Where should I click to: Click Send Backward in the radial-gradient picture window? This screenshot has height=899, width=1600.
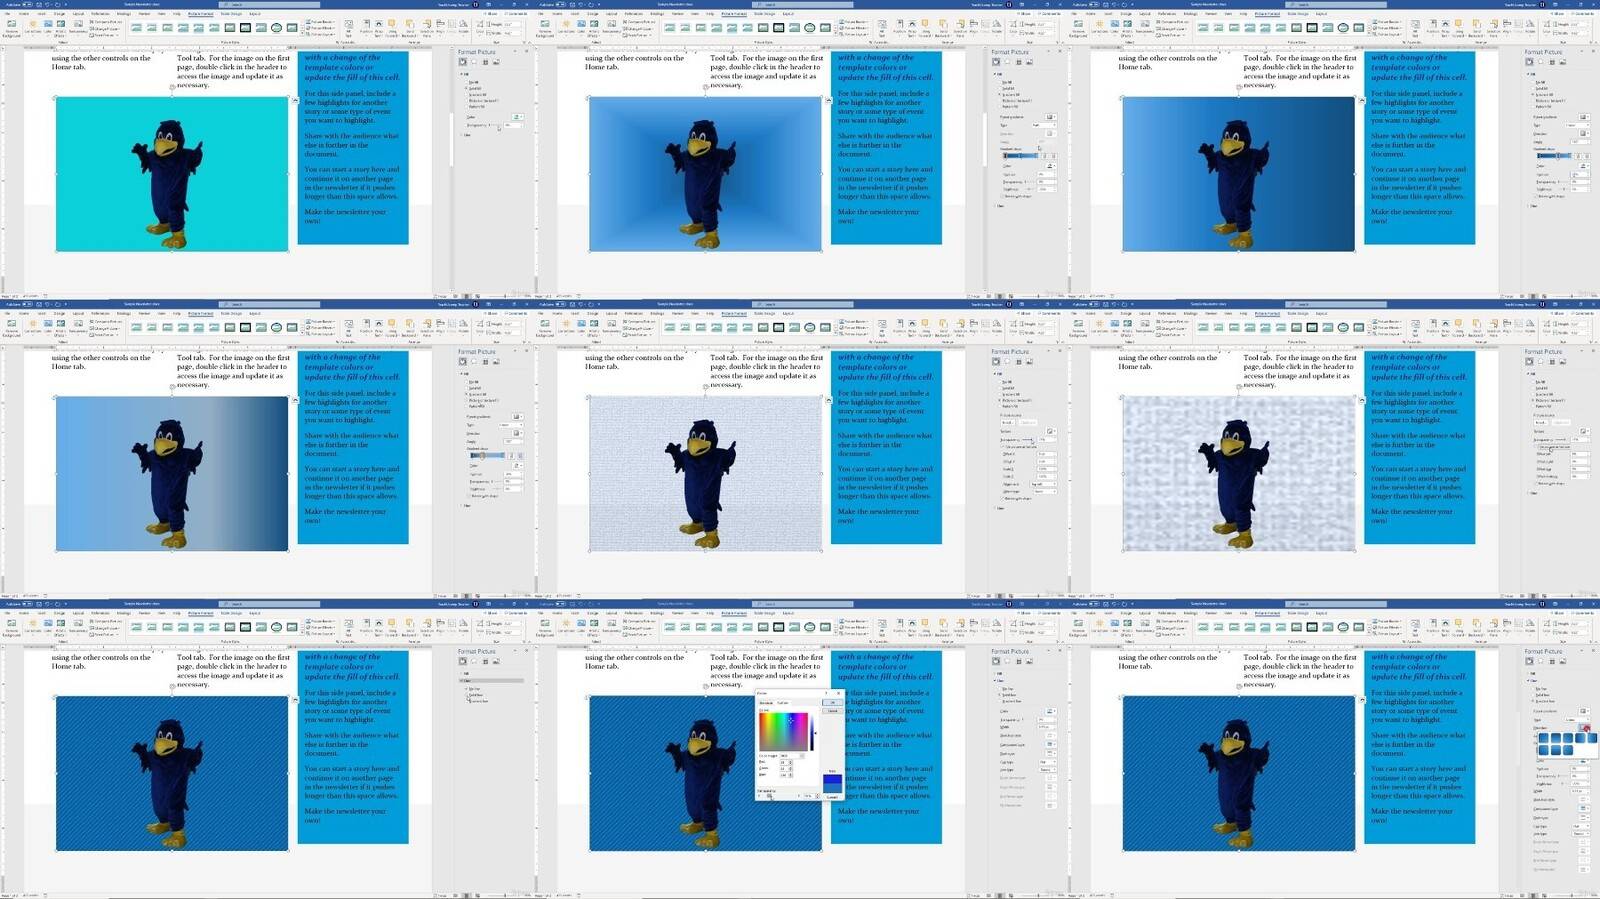pos(942,28)
